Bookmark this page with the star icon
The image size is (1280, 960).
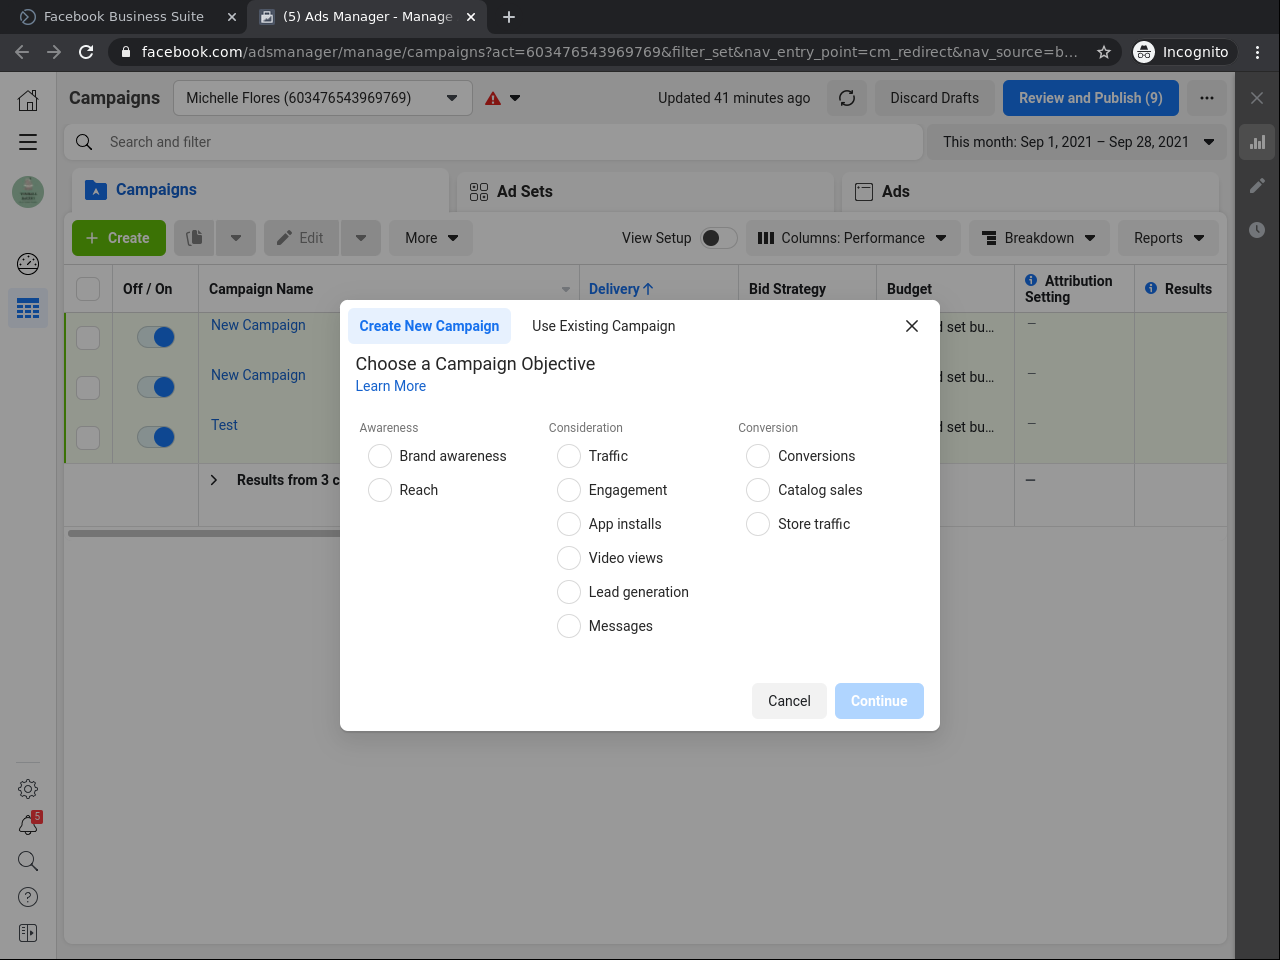pyautogui.click(x=1104, y=52)
